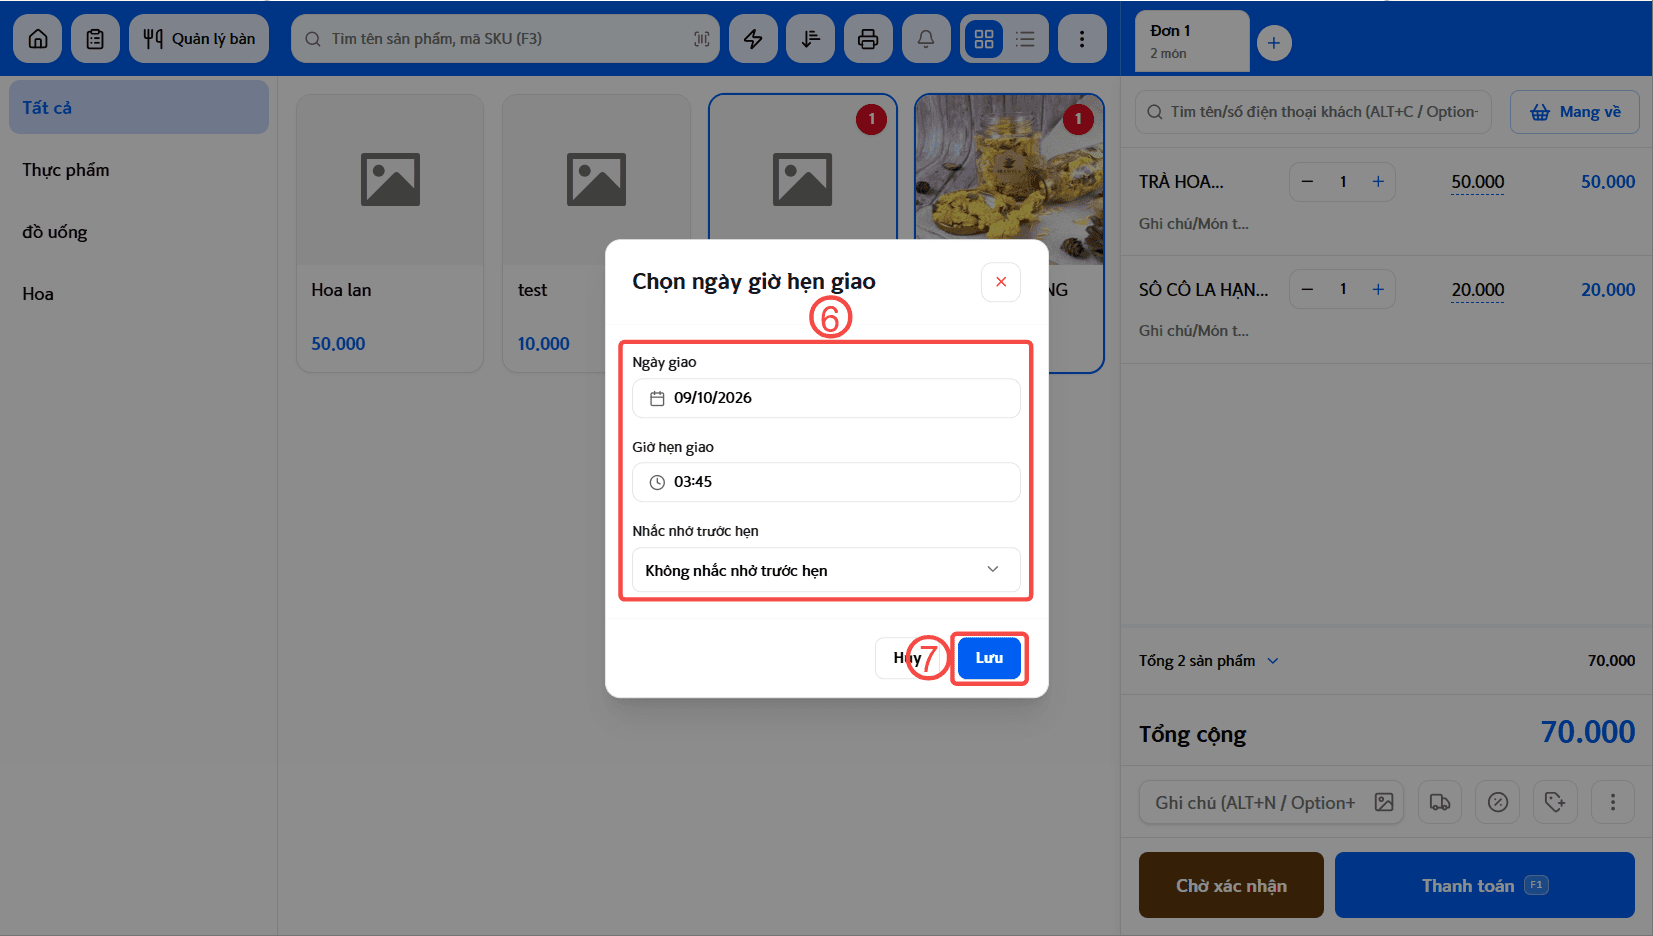The height and width of the screenshot is (936, 1653).
Task: Click the Ghi chú note input field
Action: (x=1271, y=802)
